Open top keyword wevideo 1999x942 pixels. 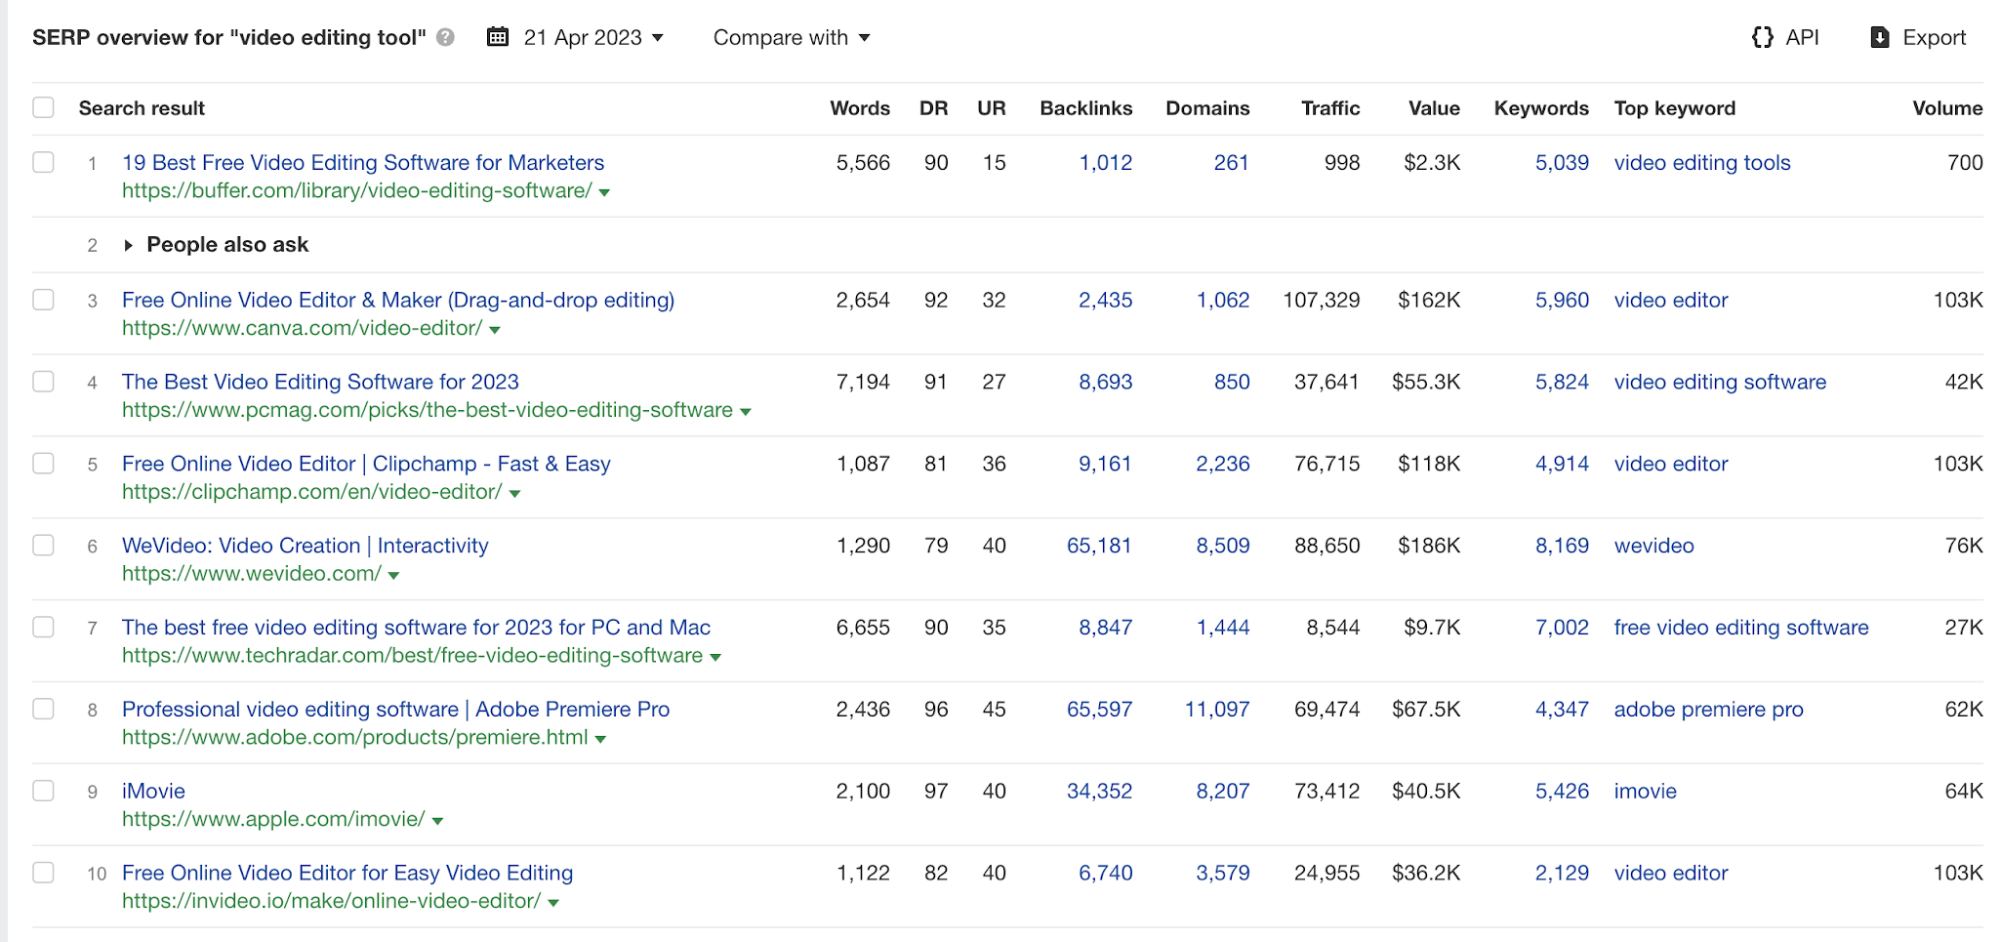click(x=1654, y=545)
